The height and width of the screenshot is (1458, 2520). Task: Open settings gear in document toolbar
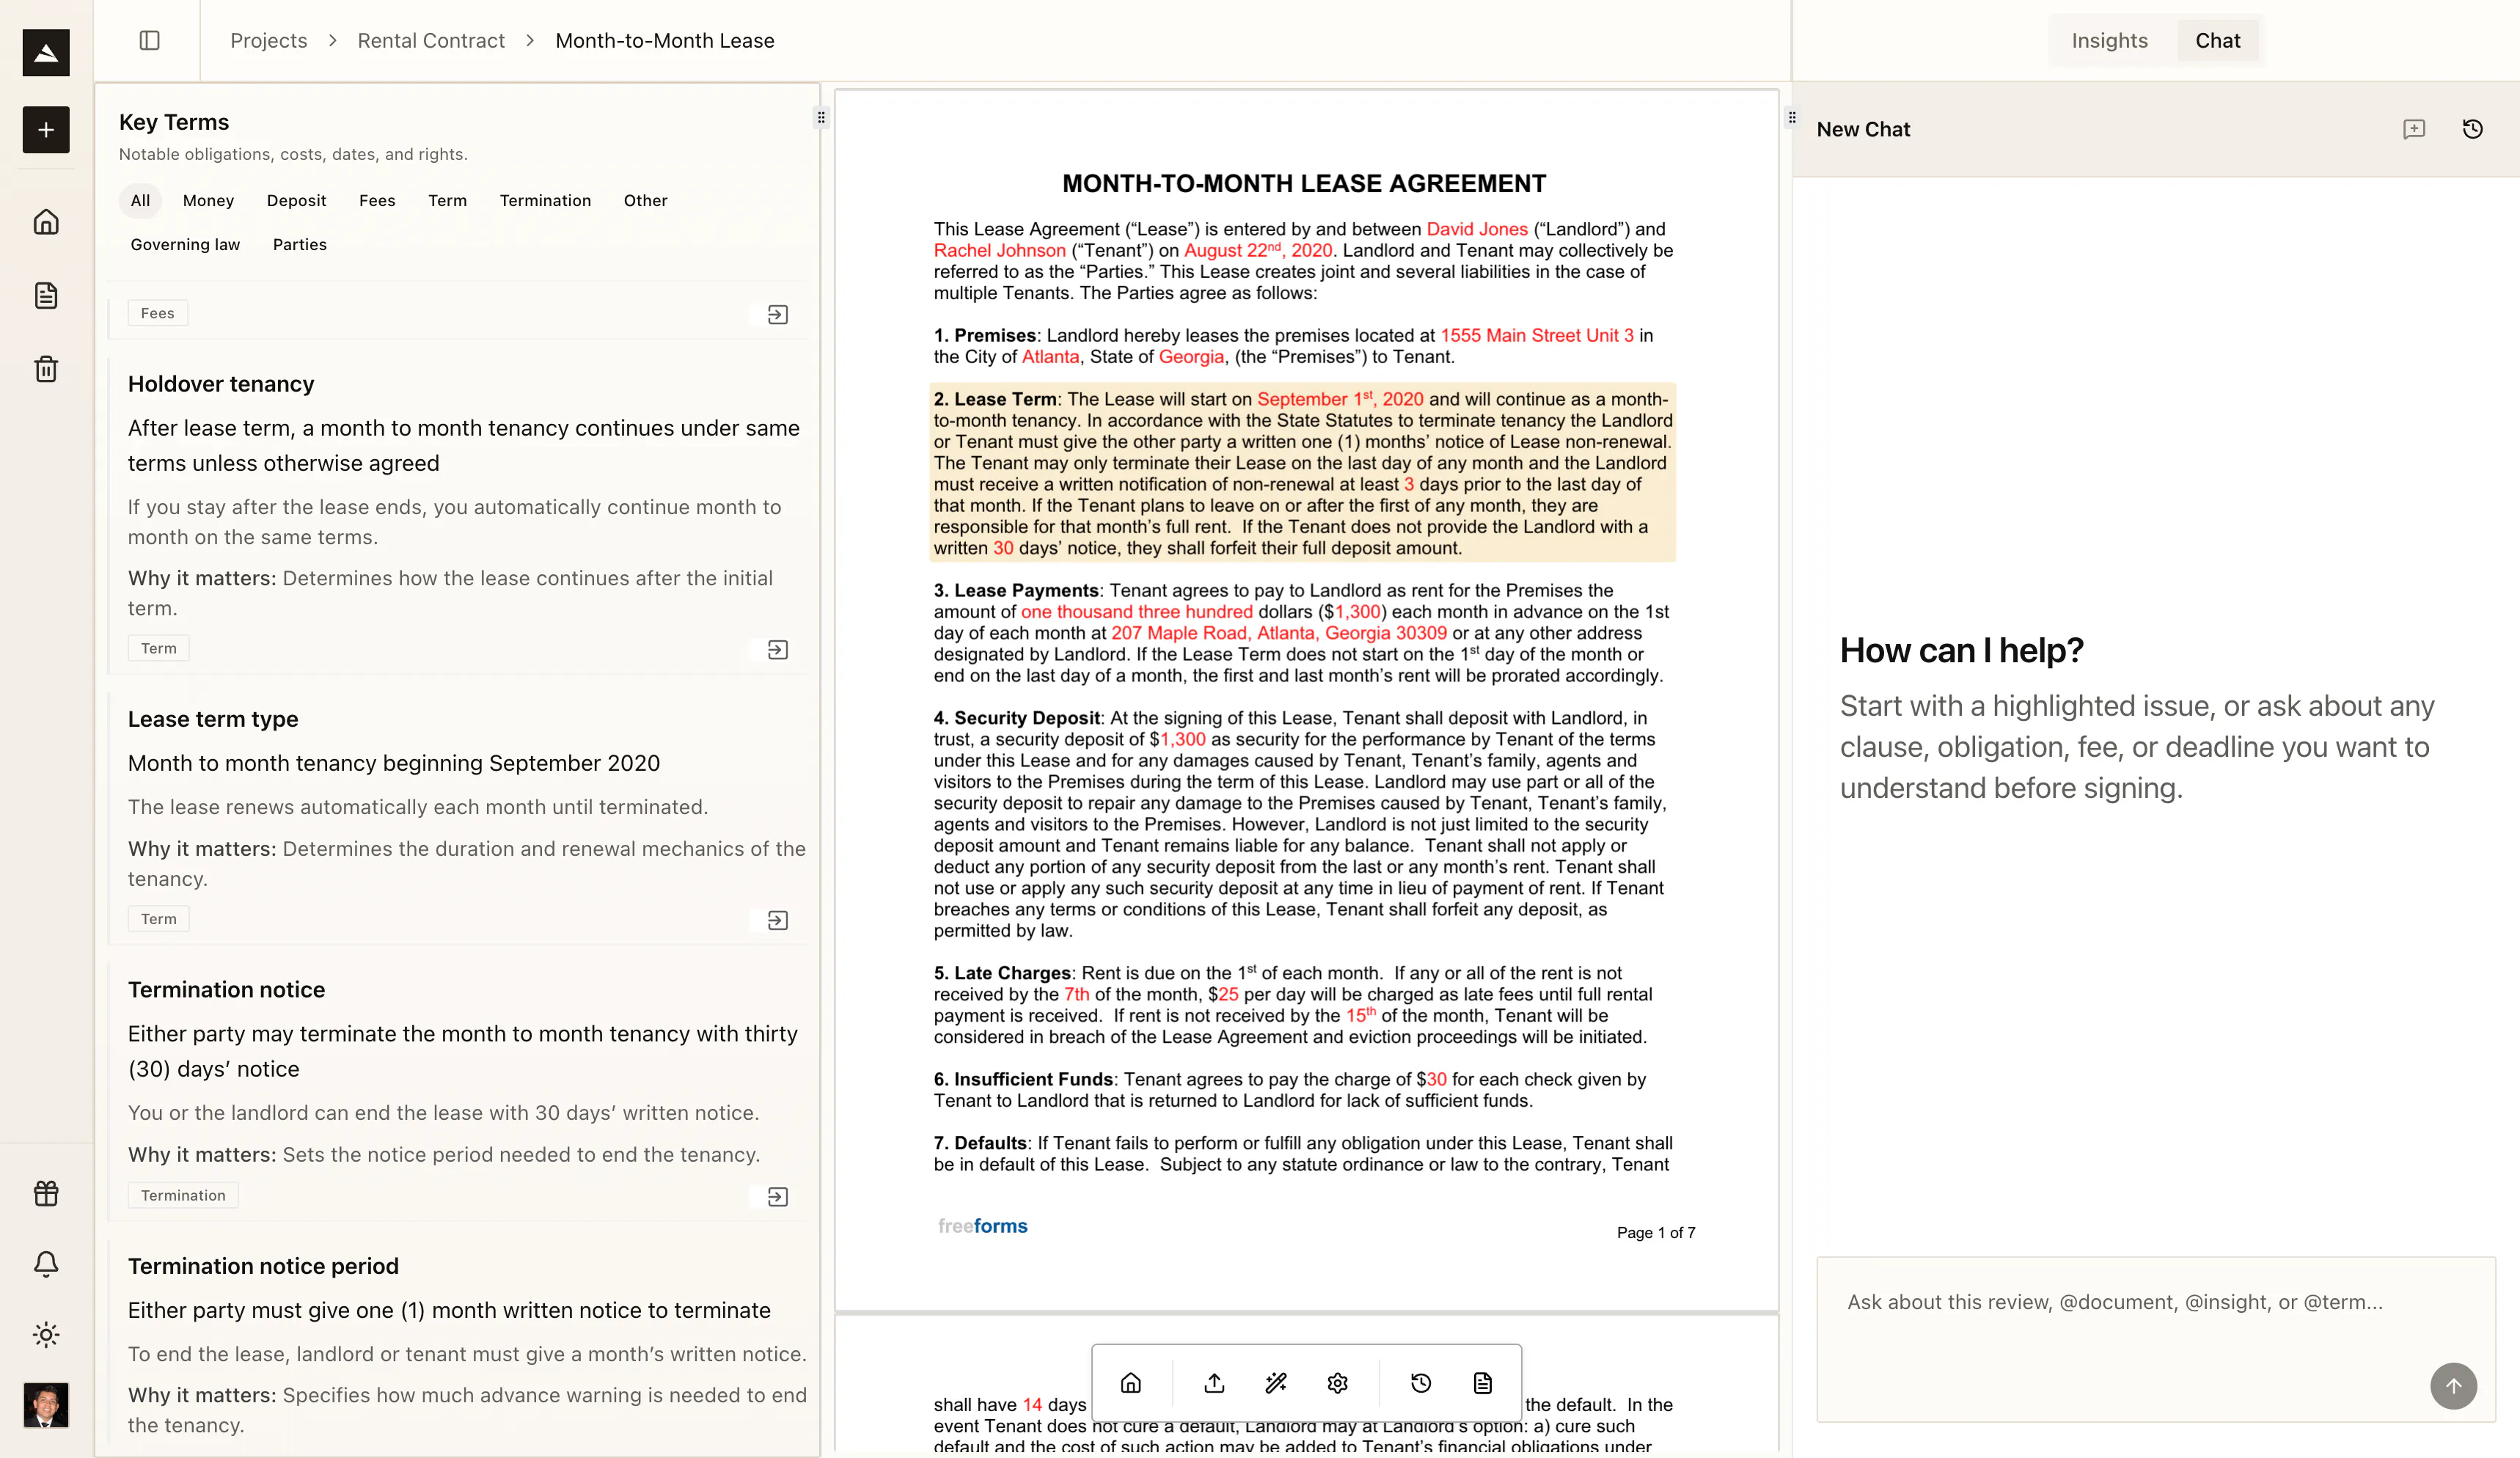point(1338,1383)
